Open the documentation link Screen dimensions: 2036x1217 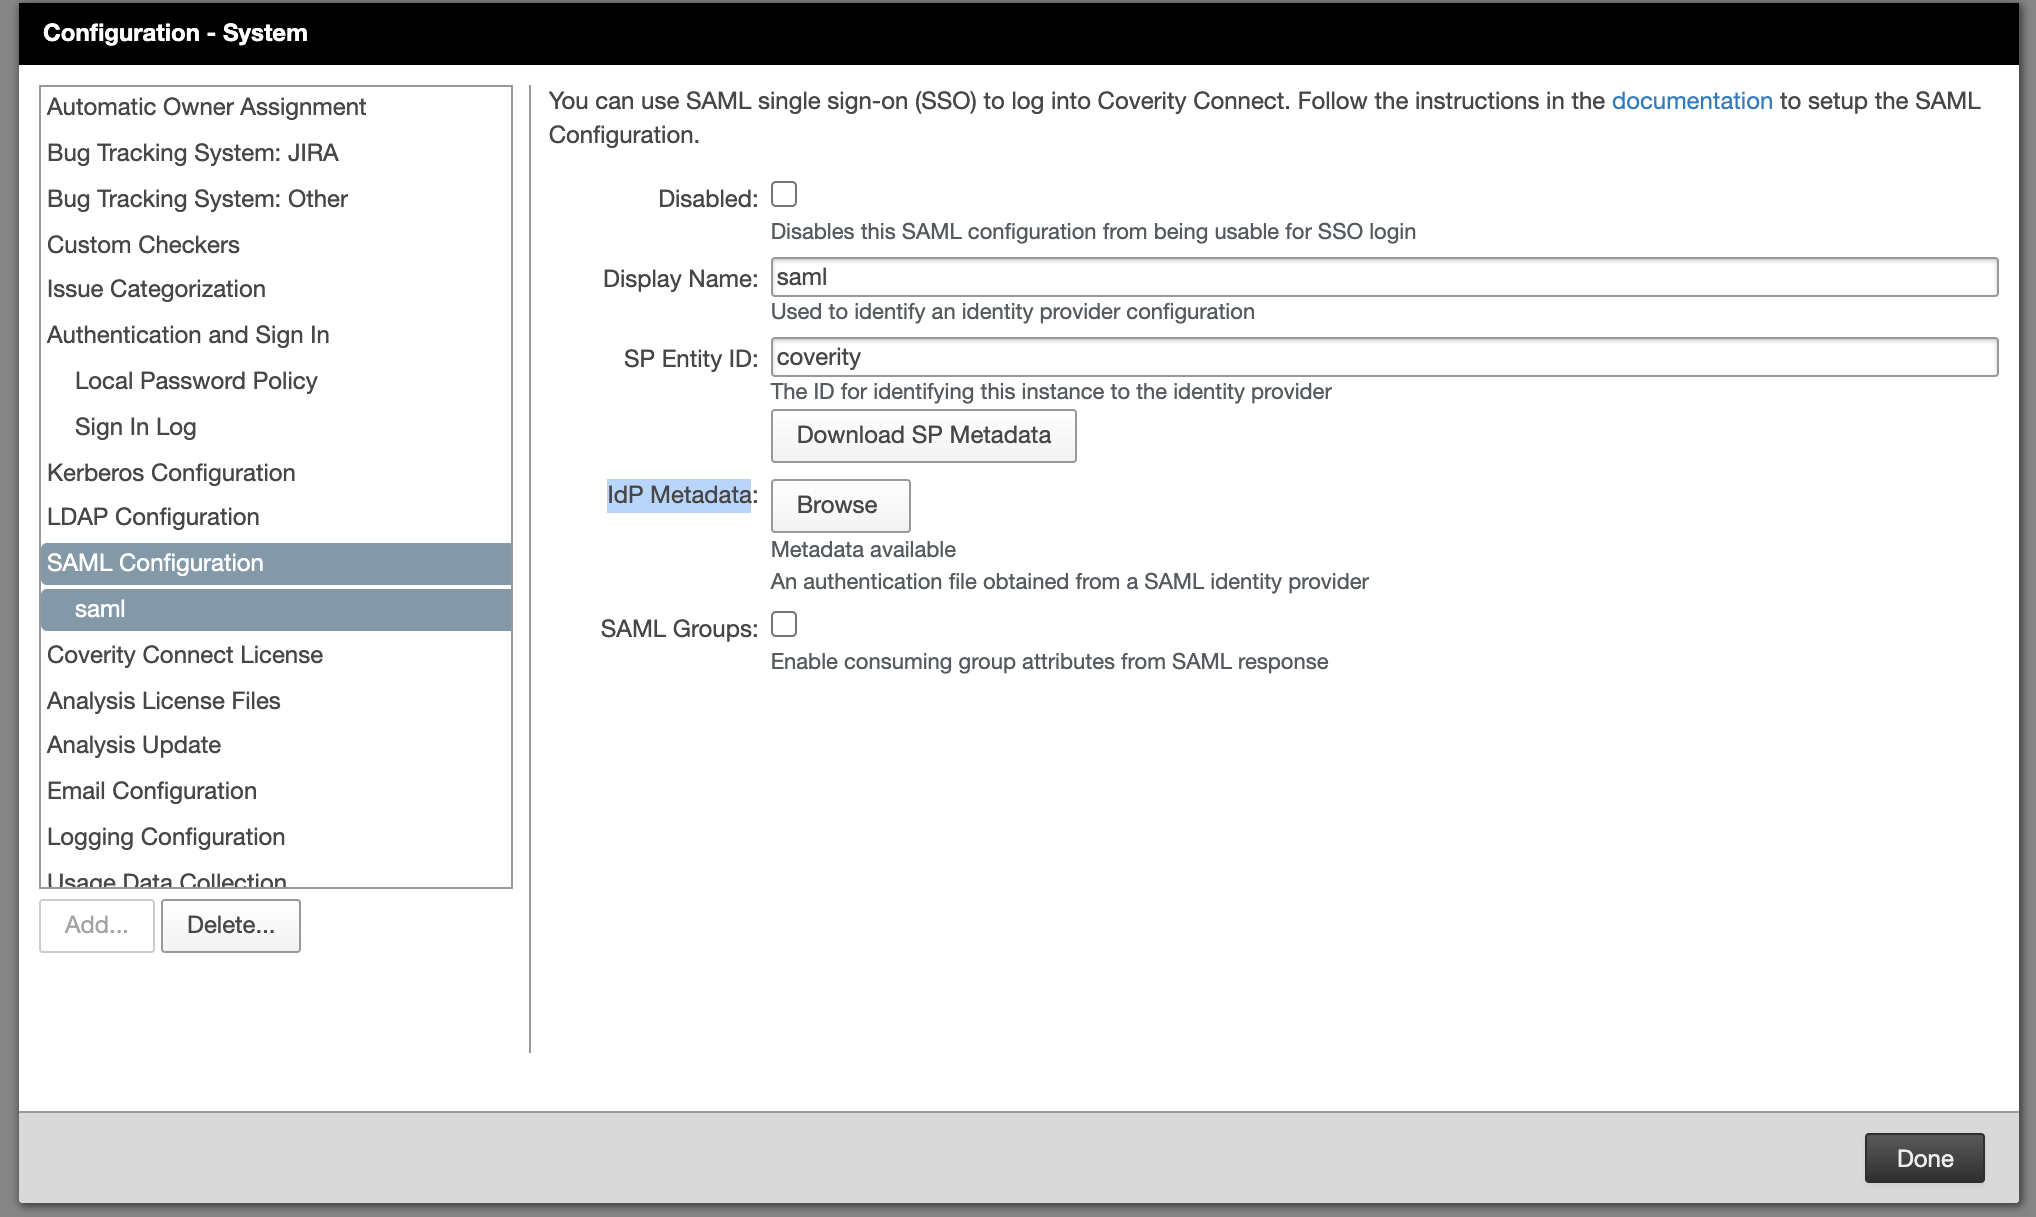tap(1692, 100)
